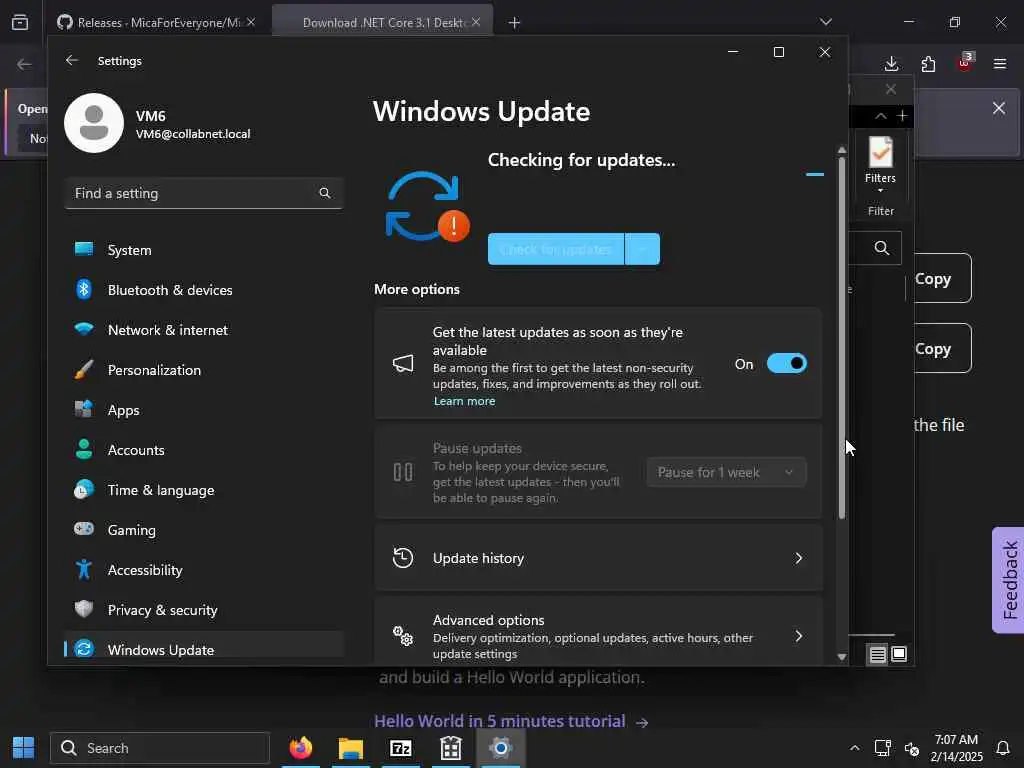The height and width of the screenshot is (768, 1024).
Task: Close the Download .NET Core tab
Action: click(x=476, y=22)
